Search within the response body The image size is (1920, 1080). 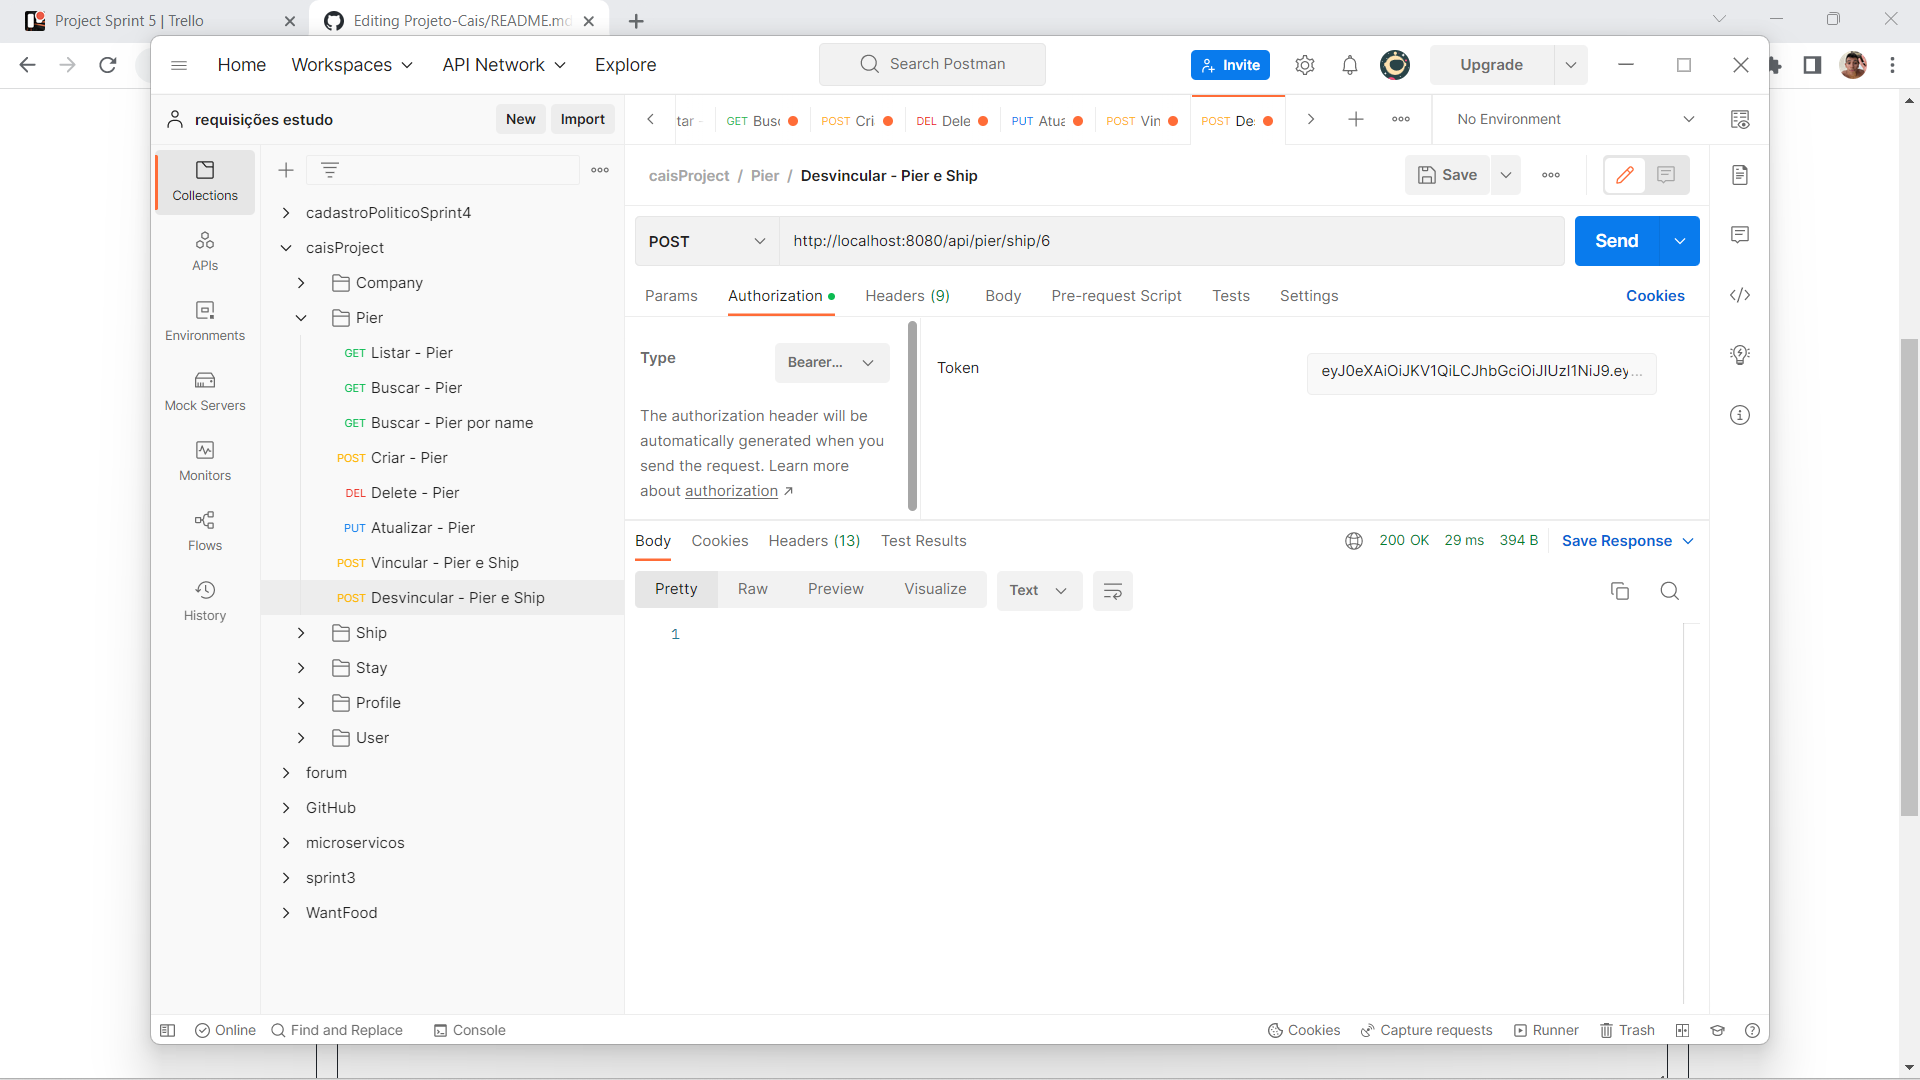tap(1669, 591)
